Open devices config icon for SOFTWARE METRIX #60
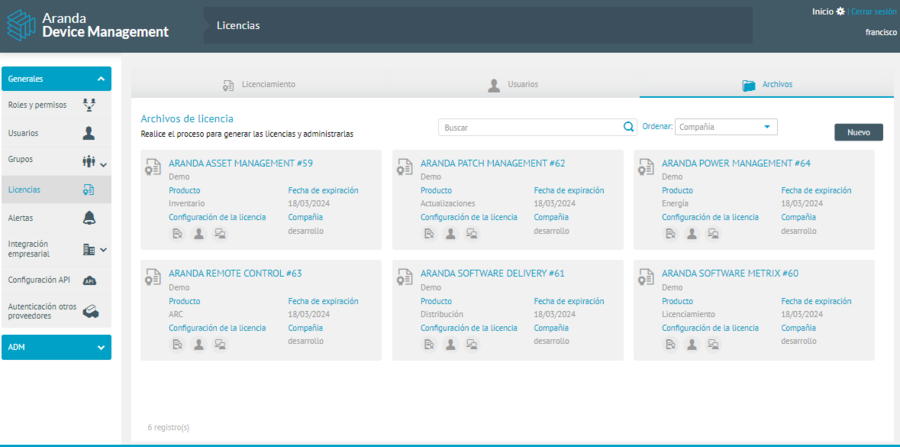 [x=713, y=344]
